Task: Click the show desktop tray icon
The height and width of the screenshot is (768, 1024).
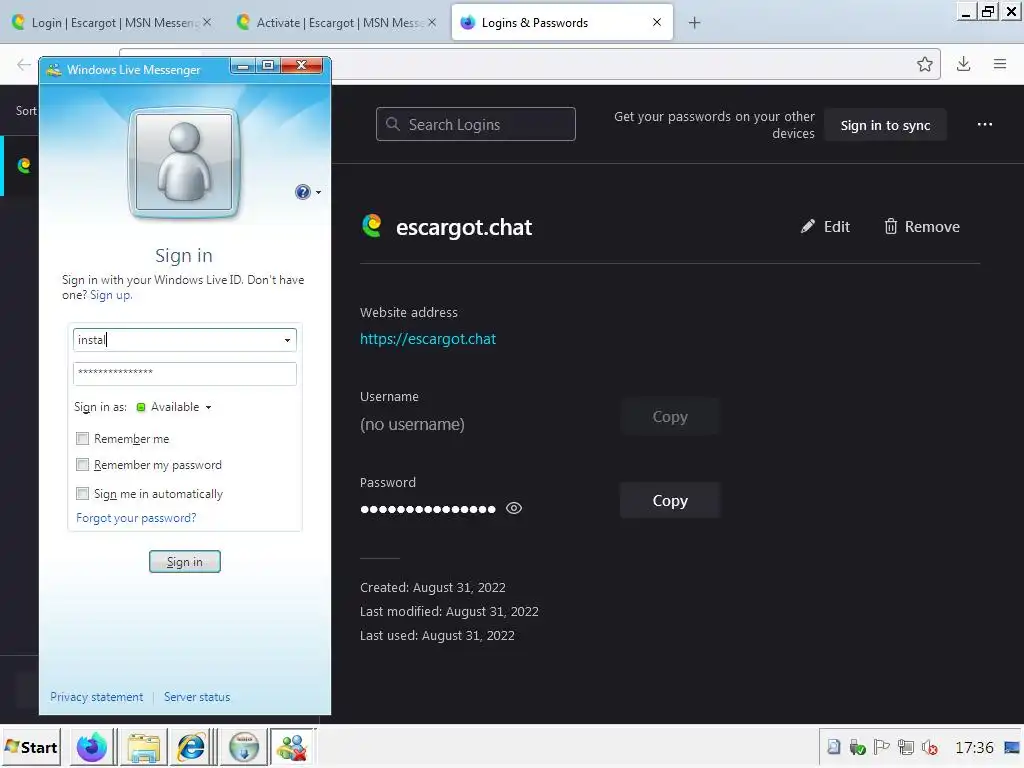Action: pos(1012,747)
